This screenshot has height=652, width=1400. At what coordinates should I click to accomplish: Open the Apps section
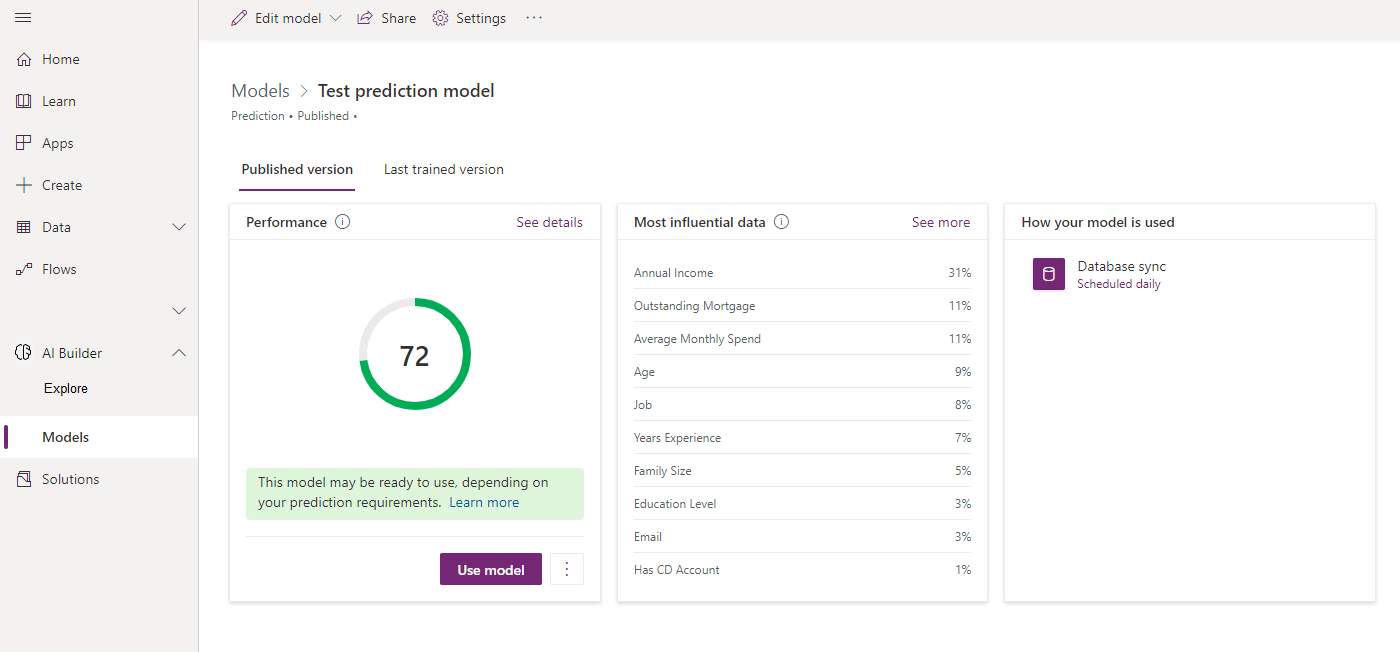point(57,143)
